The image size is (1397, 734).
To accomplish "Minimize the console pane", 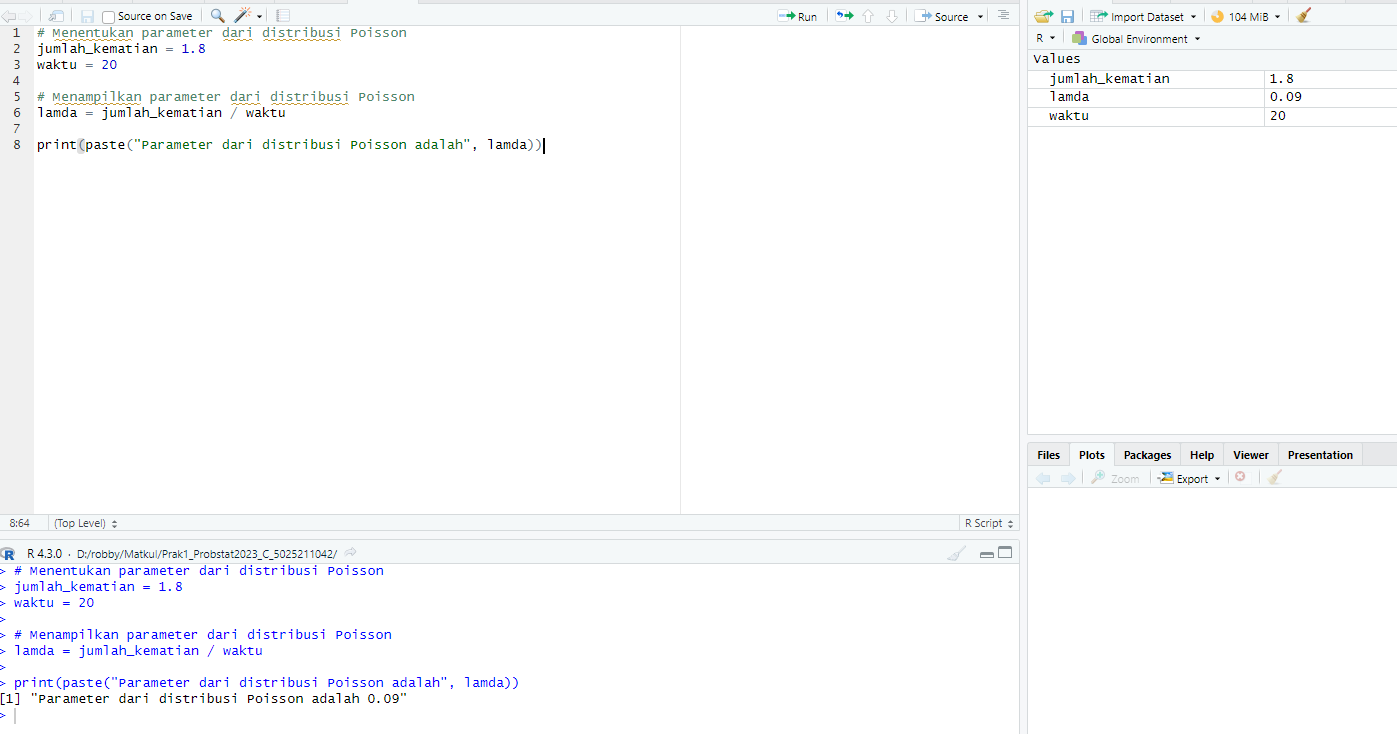I will point(987,553).
